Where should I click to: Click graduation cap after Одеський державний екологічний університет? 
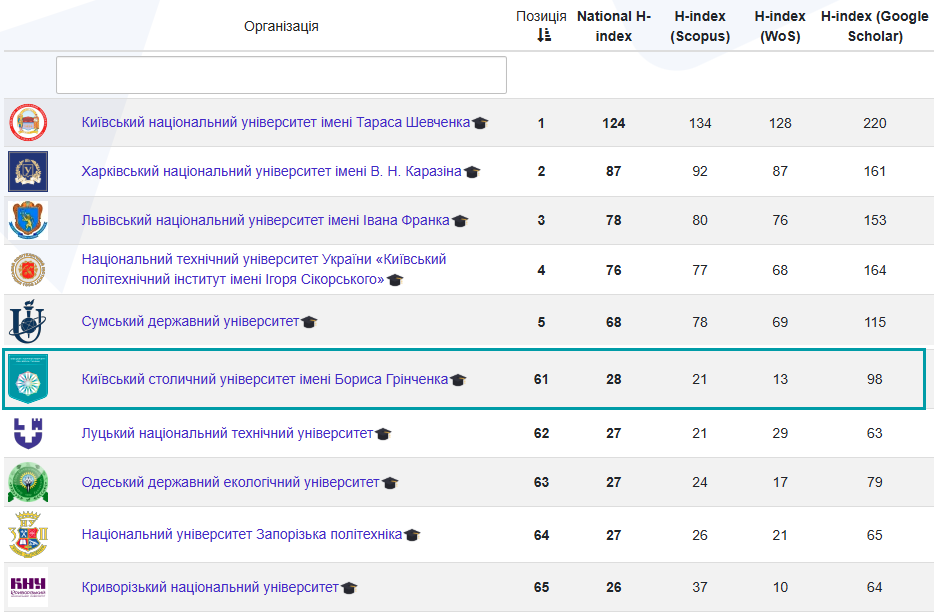pos(390,483)
